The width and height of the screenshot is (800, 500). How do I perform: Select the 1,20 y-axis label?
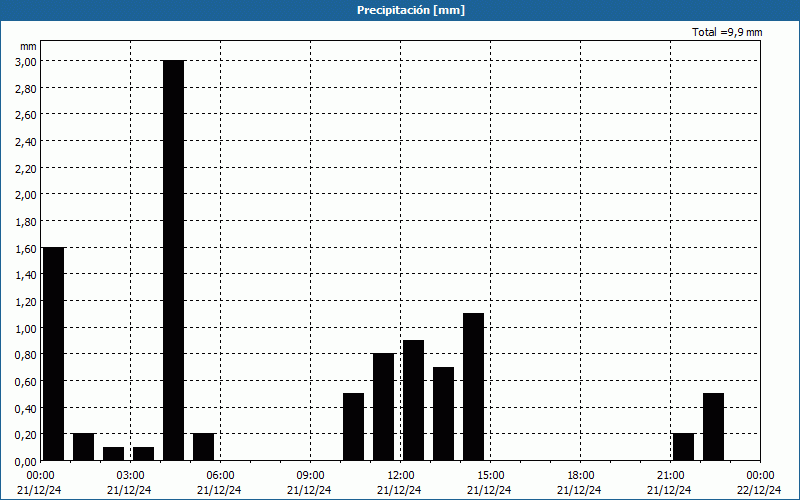[26, 301]
